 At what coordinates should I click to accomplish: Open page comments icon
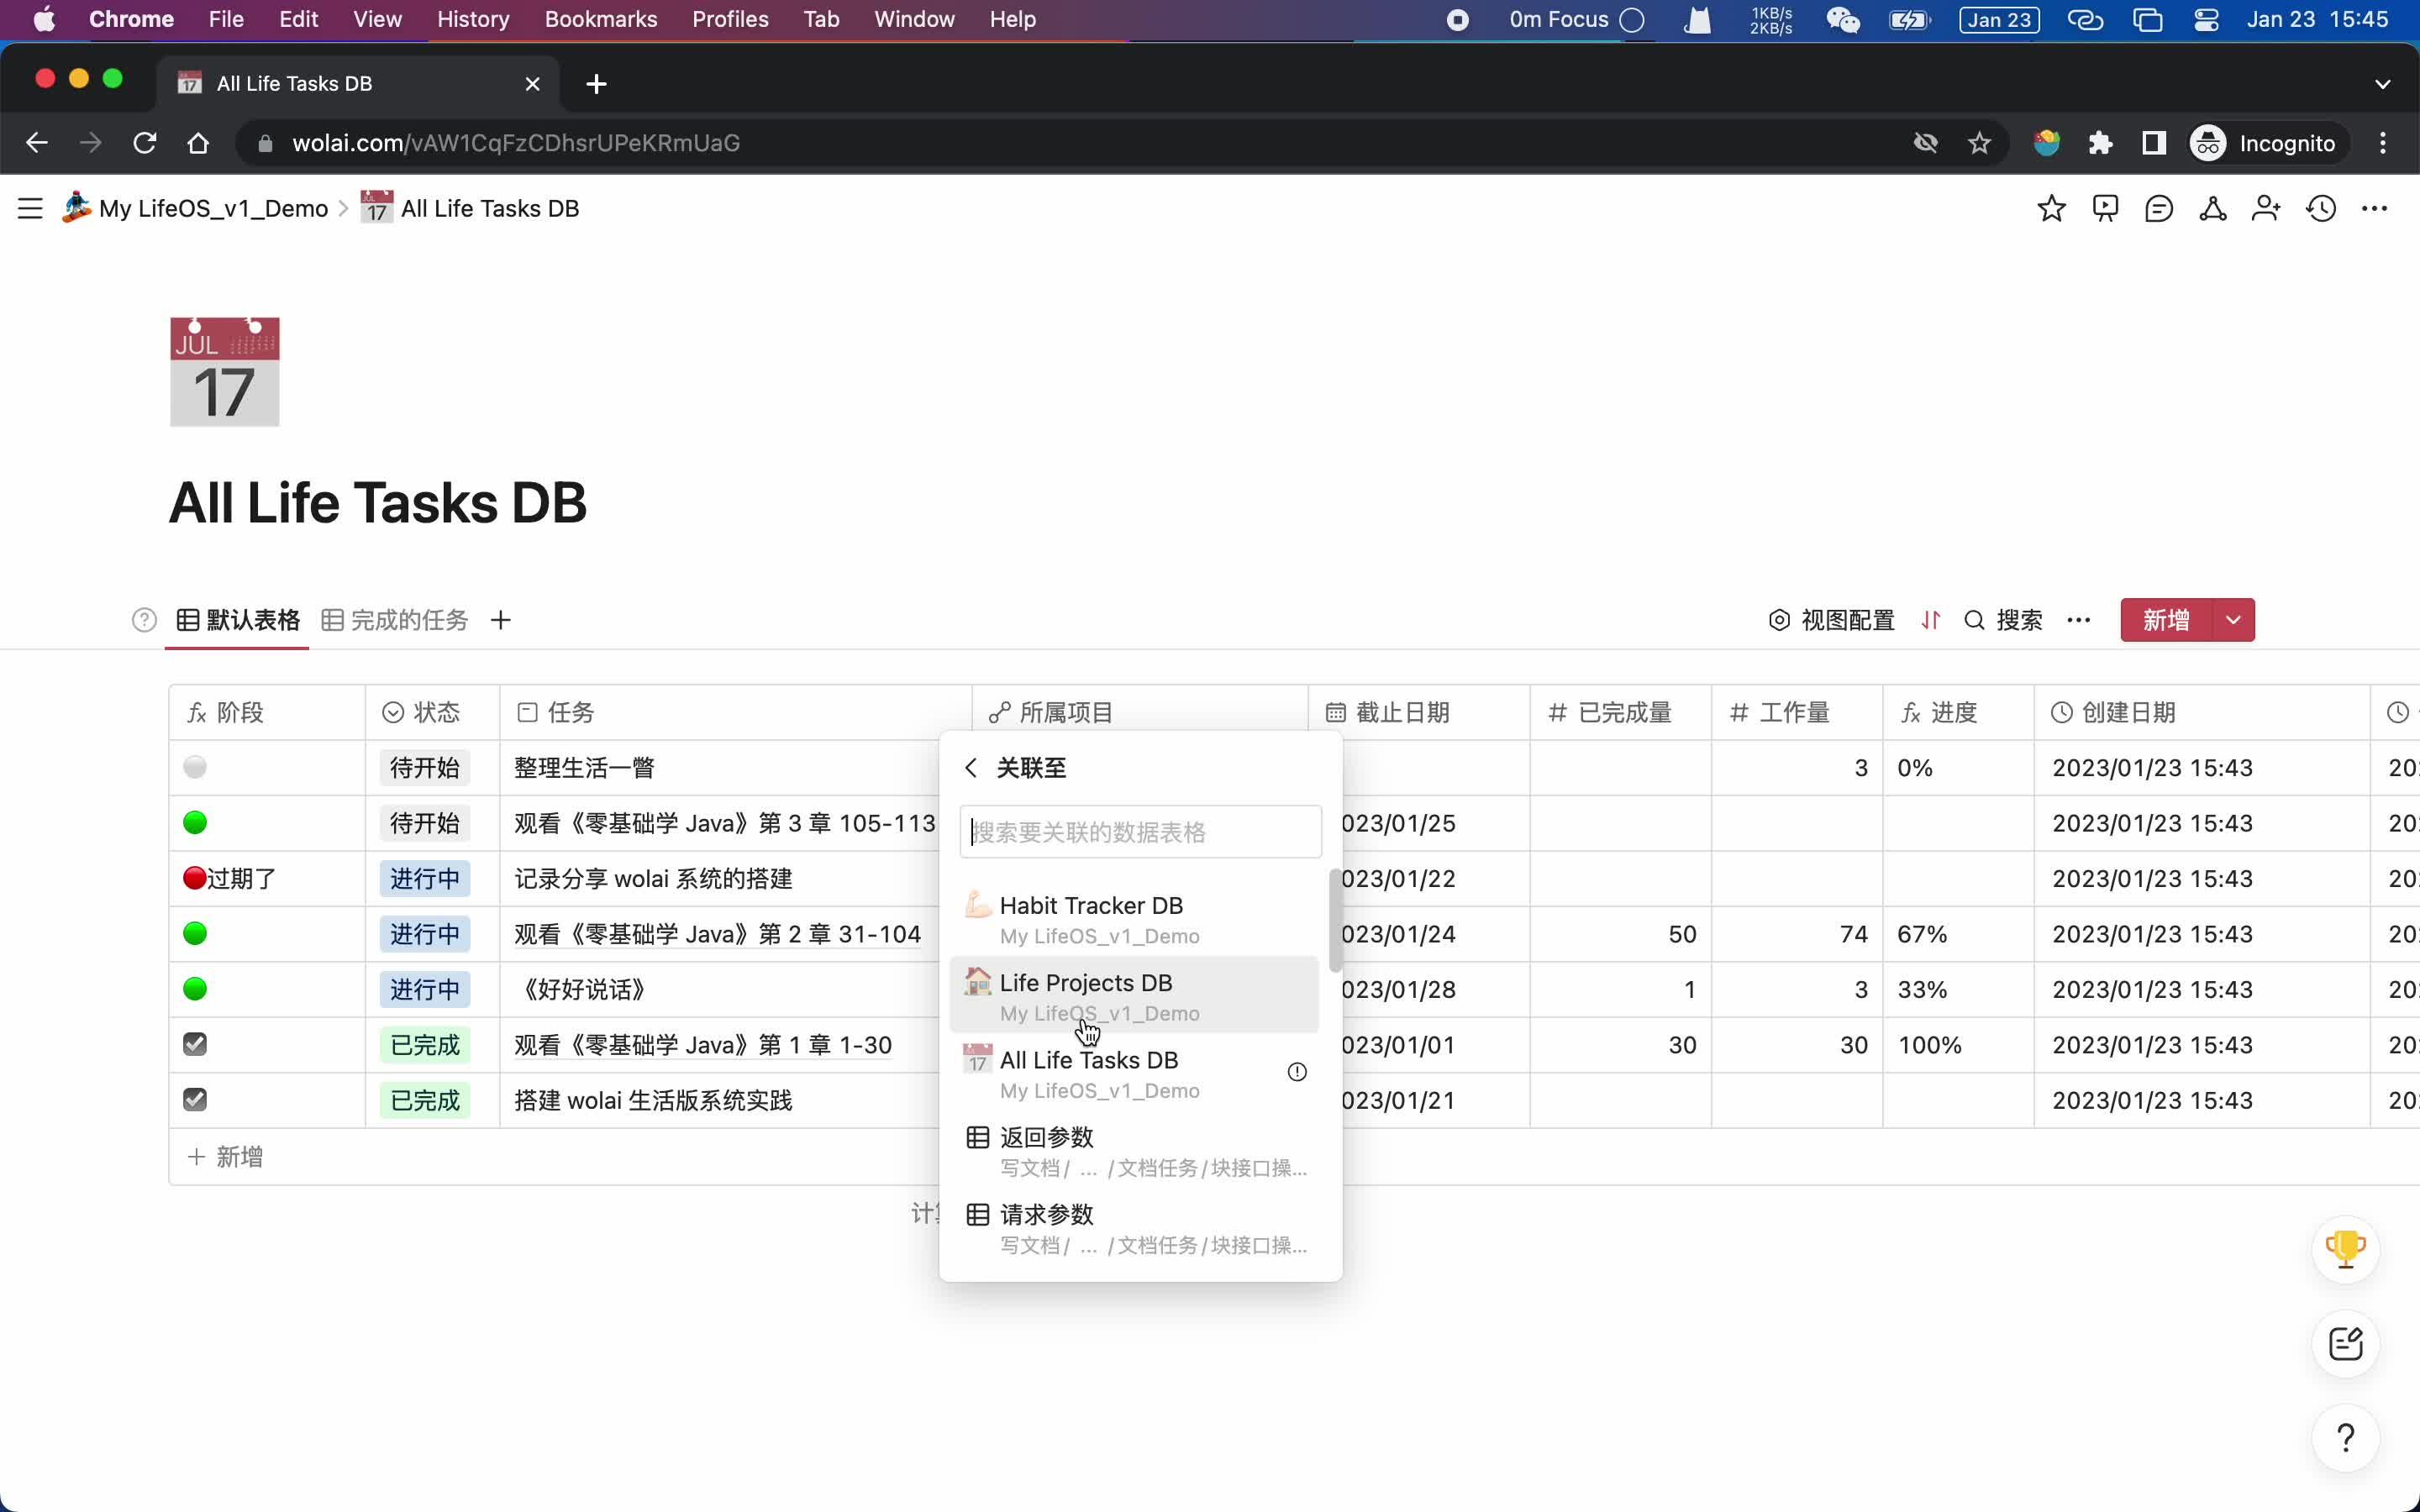(x=2159, y=208)
